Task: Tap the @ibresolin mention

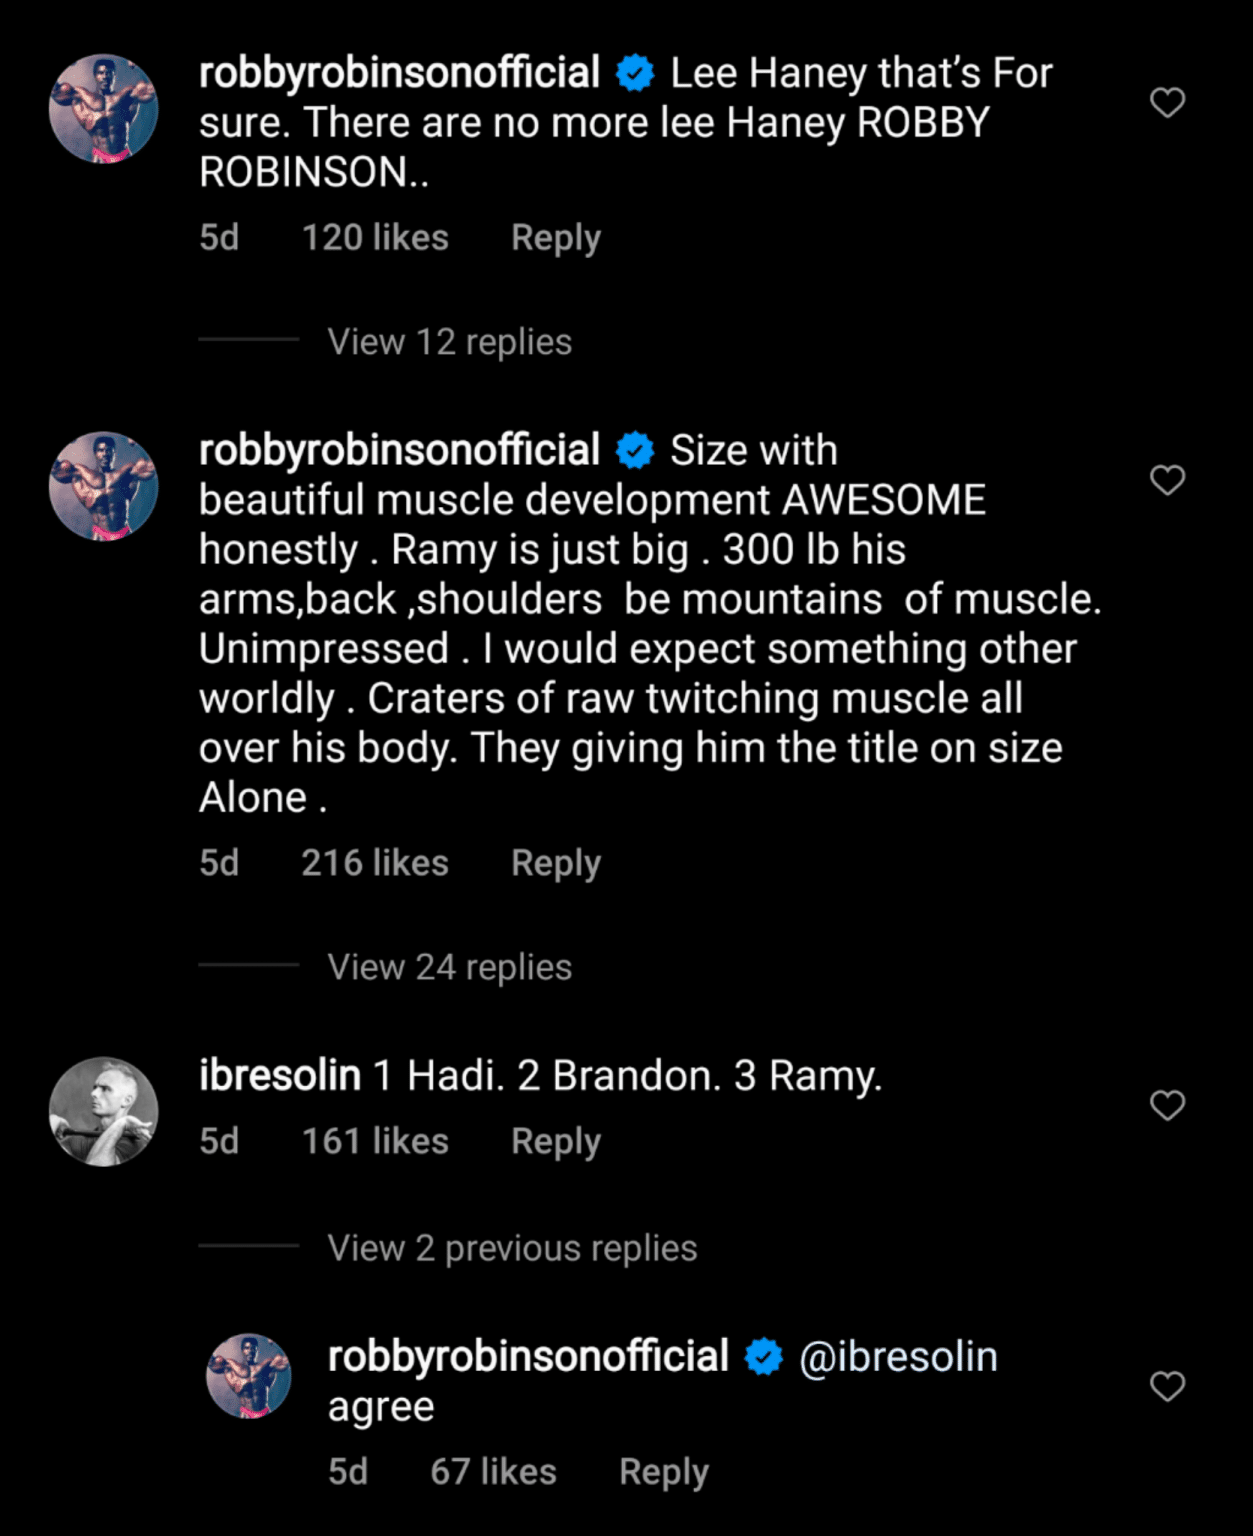Action: point(897,1357)
